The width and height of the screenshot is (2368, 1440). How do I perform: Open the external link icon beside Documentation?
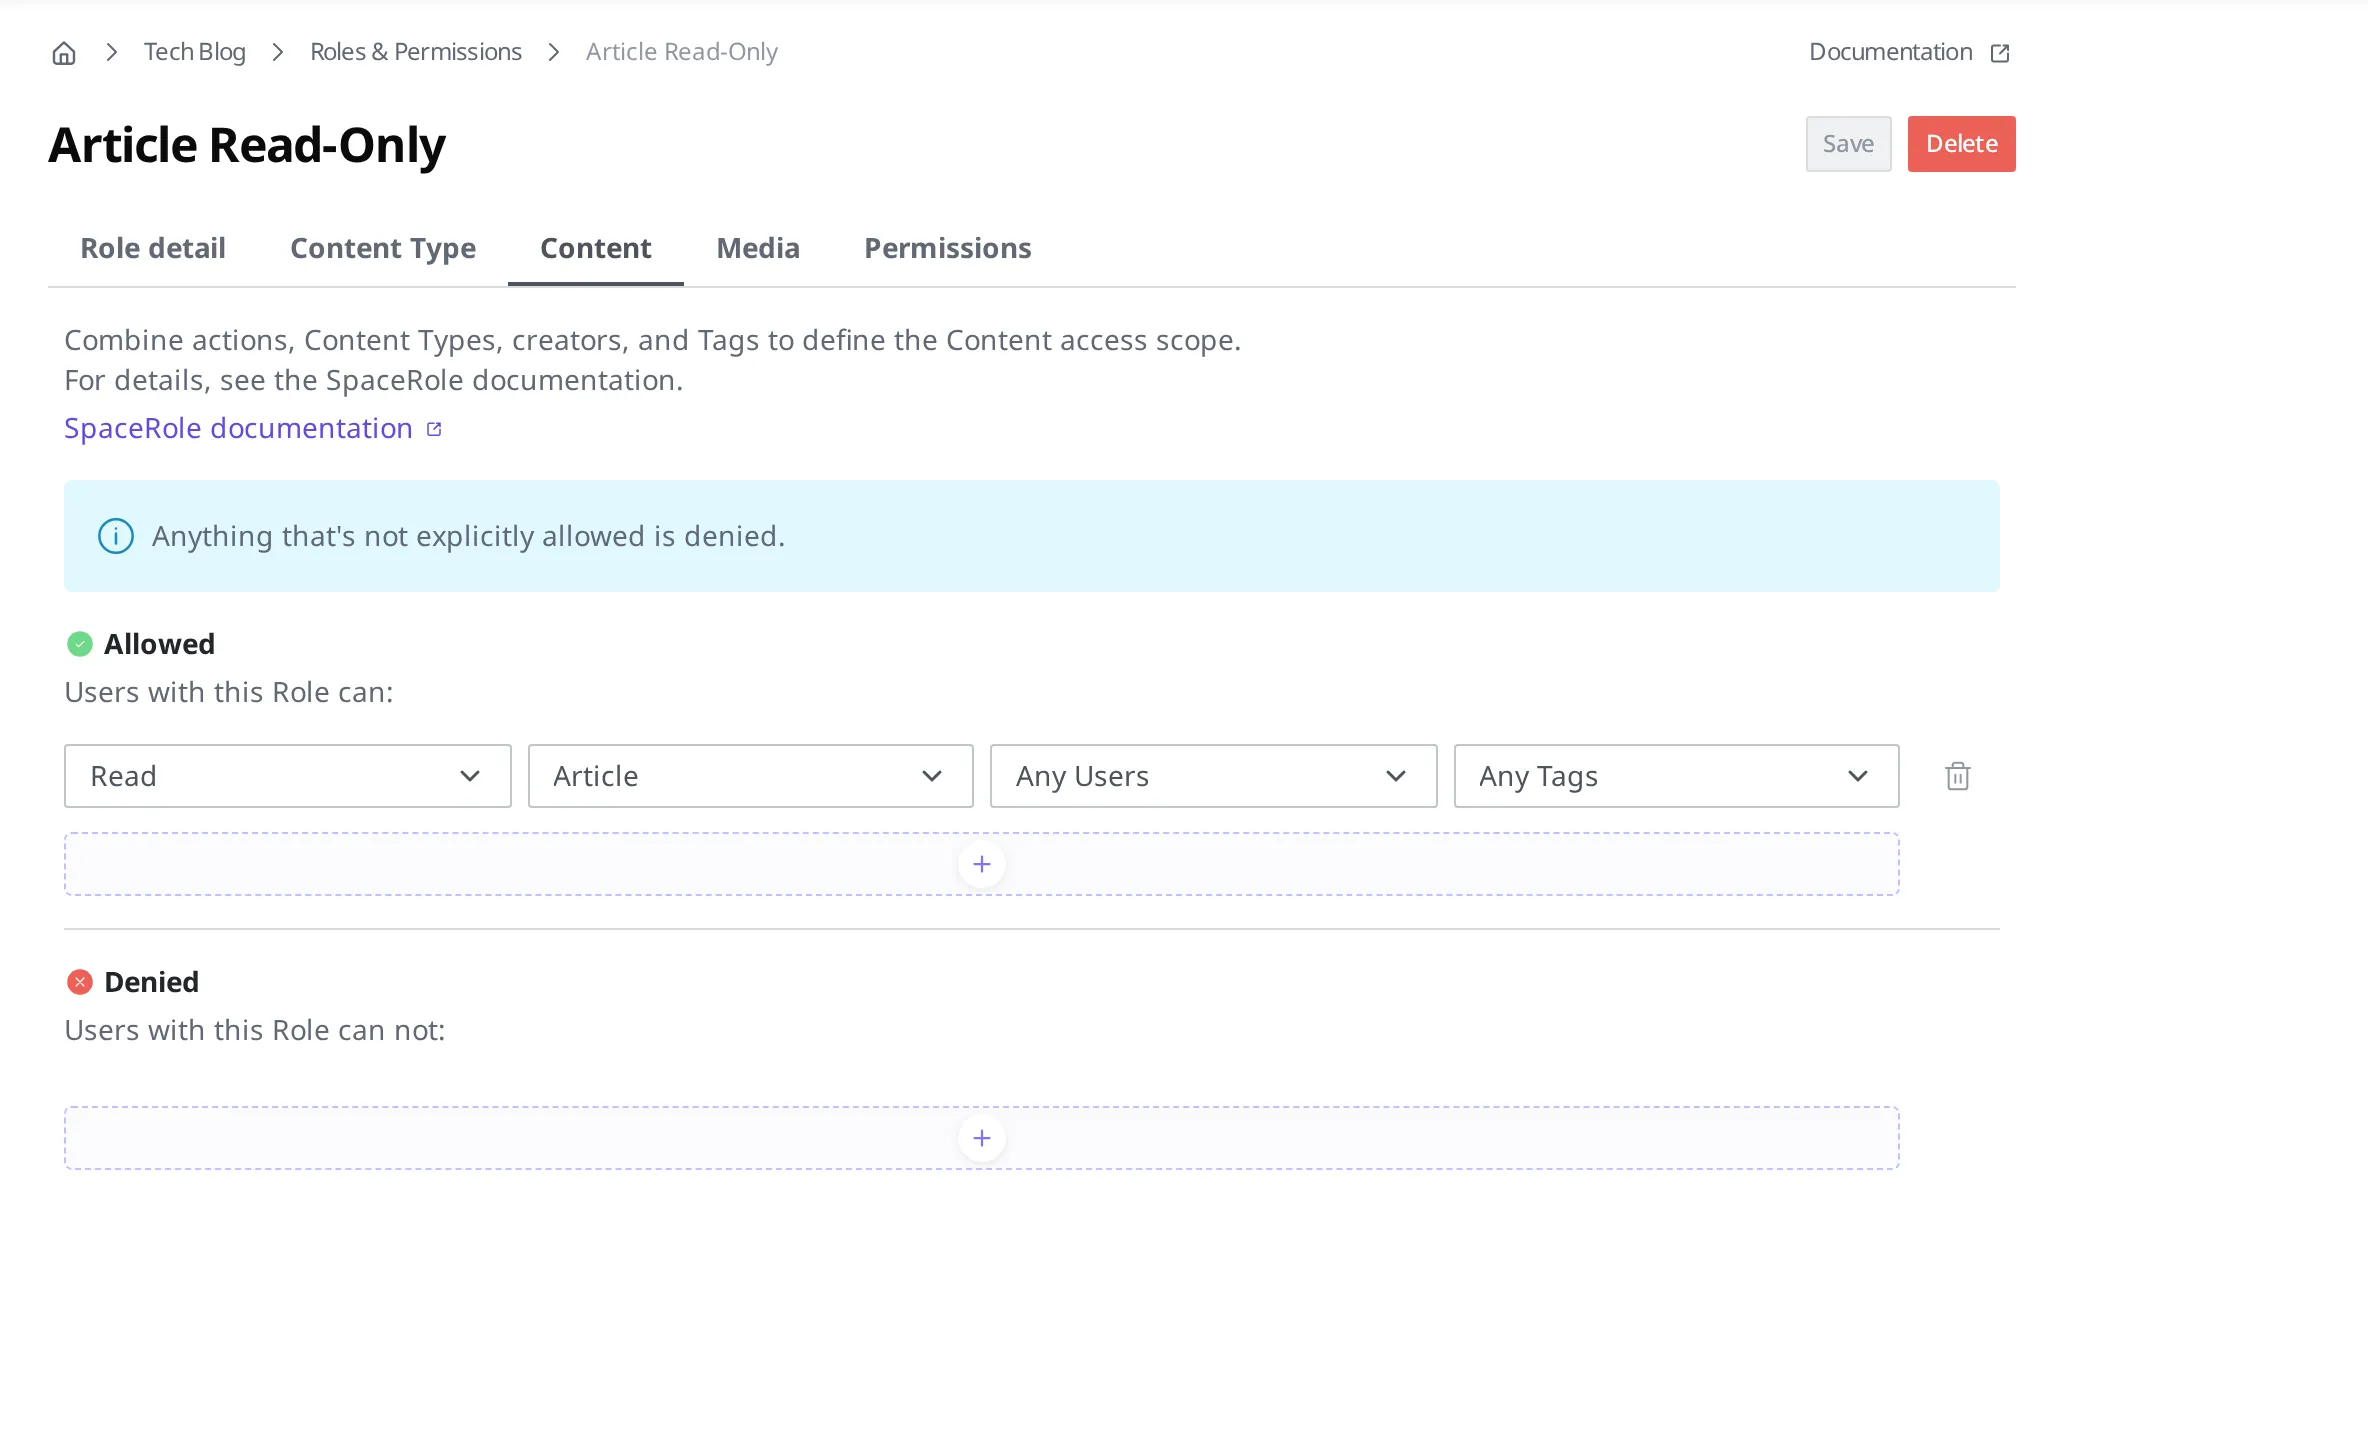coord(2000,53)
